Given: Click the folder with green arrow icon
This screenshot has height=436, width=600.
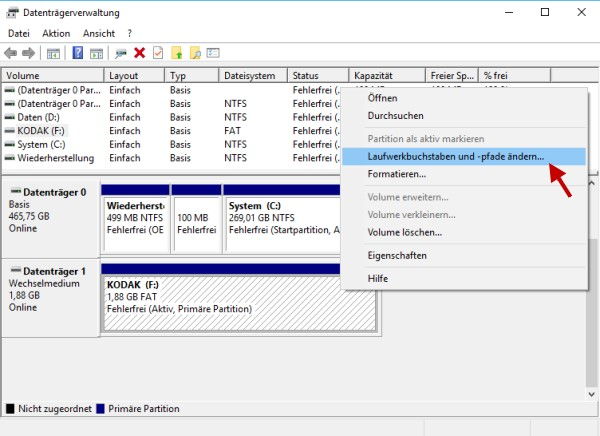Looking at the screenshot, I should tap(177, 53).
